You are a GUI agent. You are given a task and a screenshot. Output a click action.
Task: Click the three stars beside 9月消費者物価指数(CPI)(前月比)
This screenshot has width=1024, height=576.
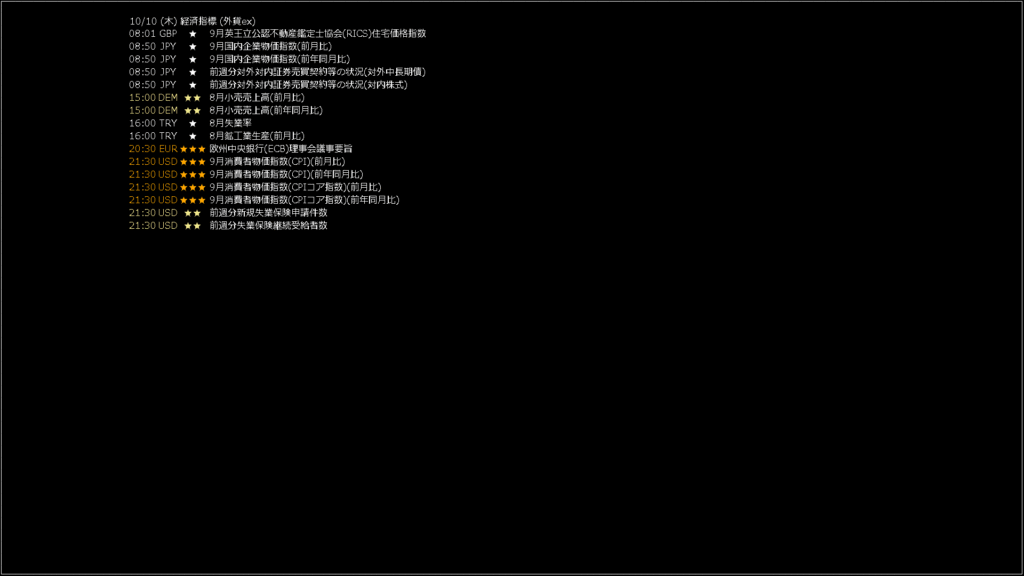click(193, 162)
